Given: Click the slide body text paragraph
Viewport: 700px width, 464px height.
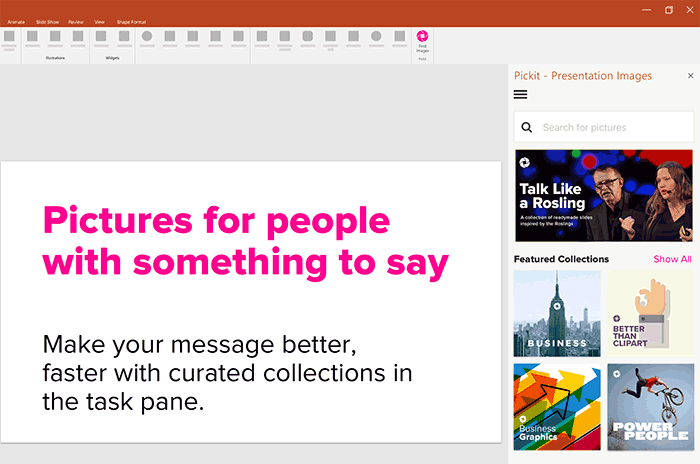Looking at the screenshot, I should click(227, 373).
